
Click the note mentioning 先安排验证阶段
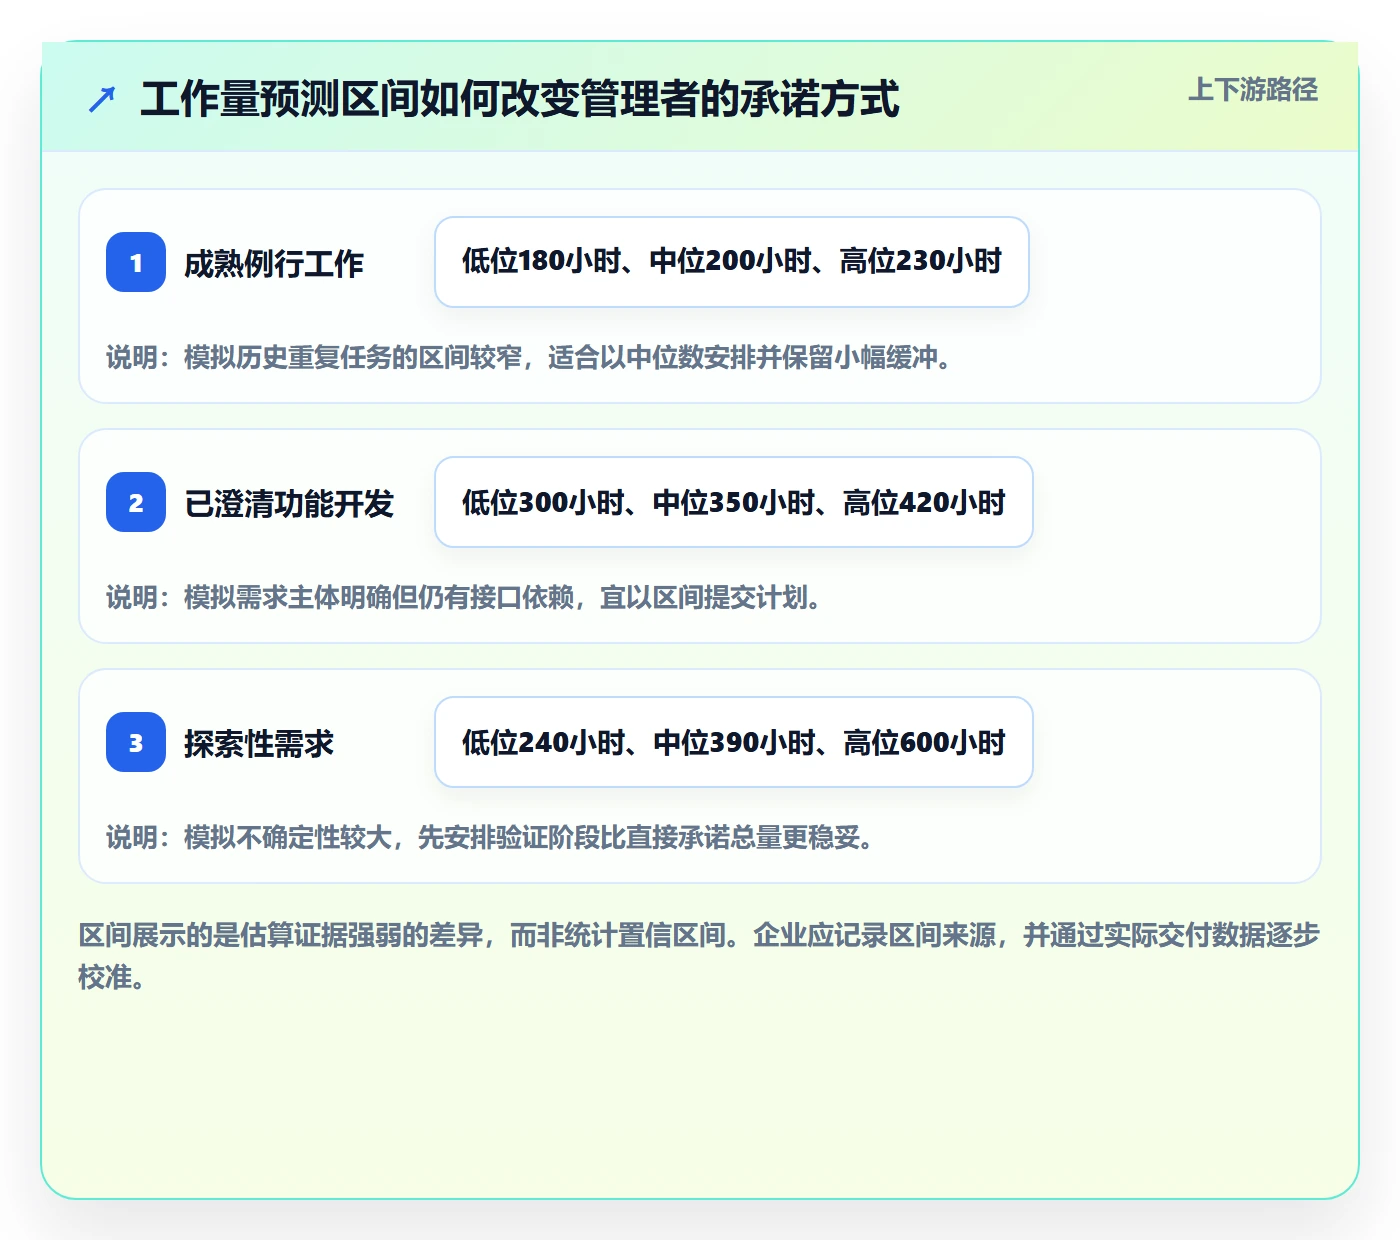tap(491, 837)
